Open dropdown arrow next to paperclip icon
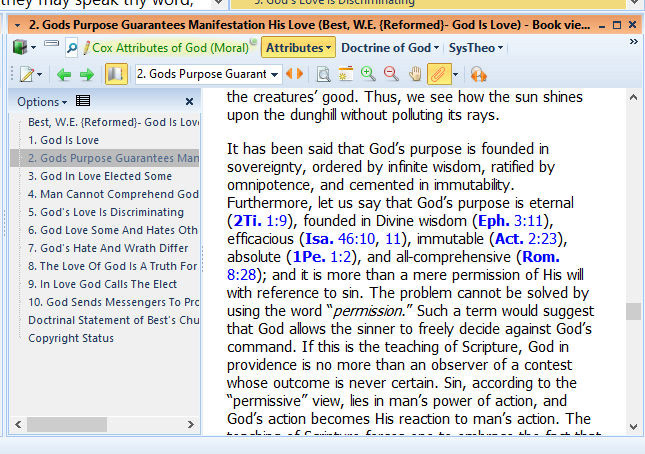 coord(455,74)
